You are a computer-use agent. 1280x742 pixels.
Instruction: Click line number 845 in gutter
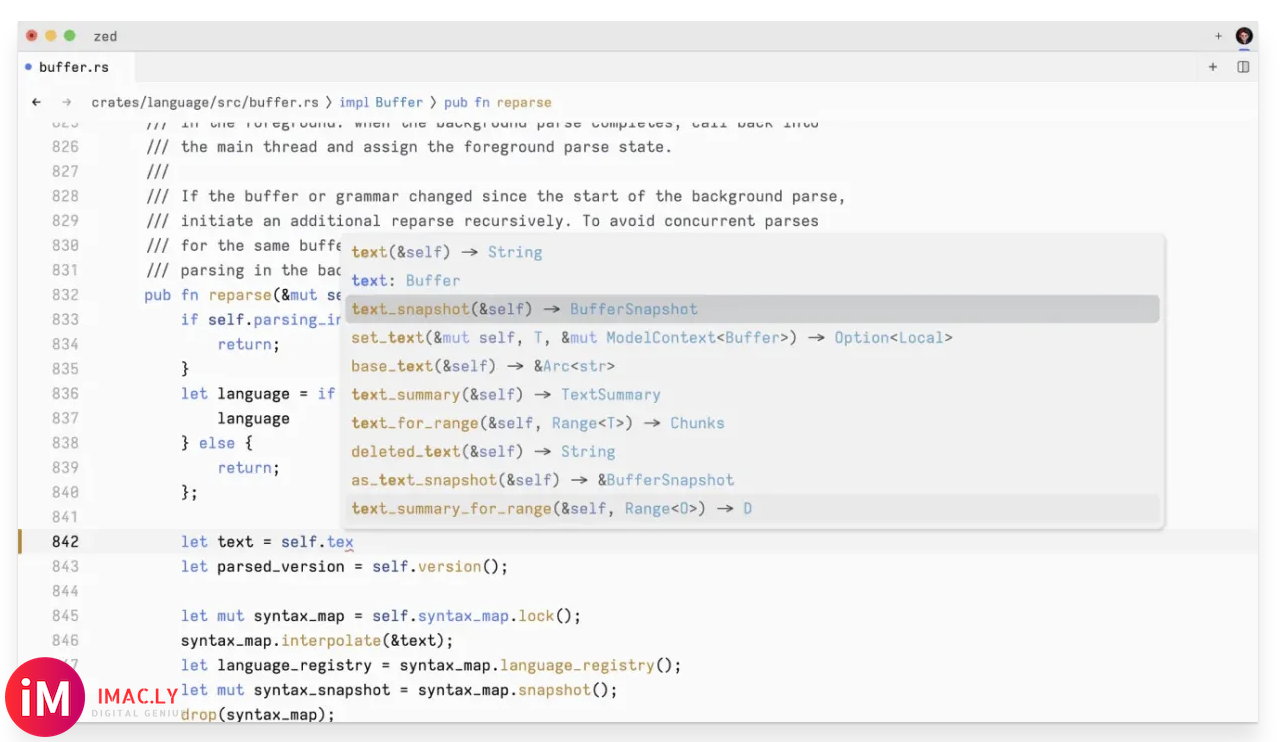pos(65,616)
